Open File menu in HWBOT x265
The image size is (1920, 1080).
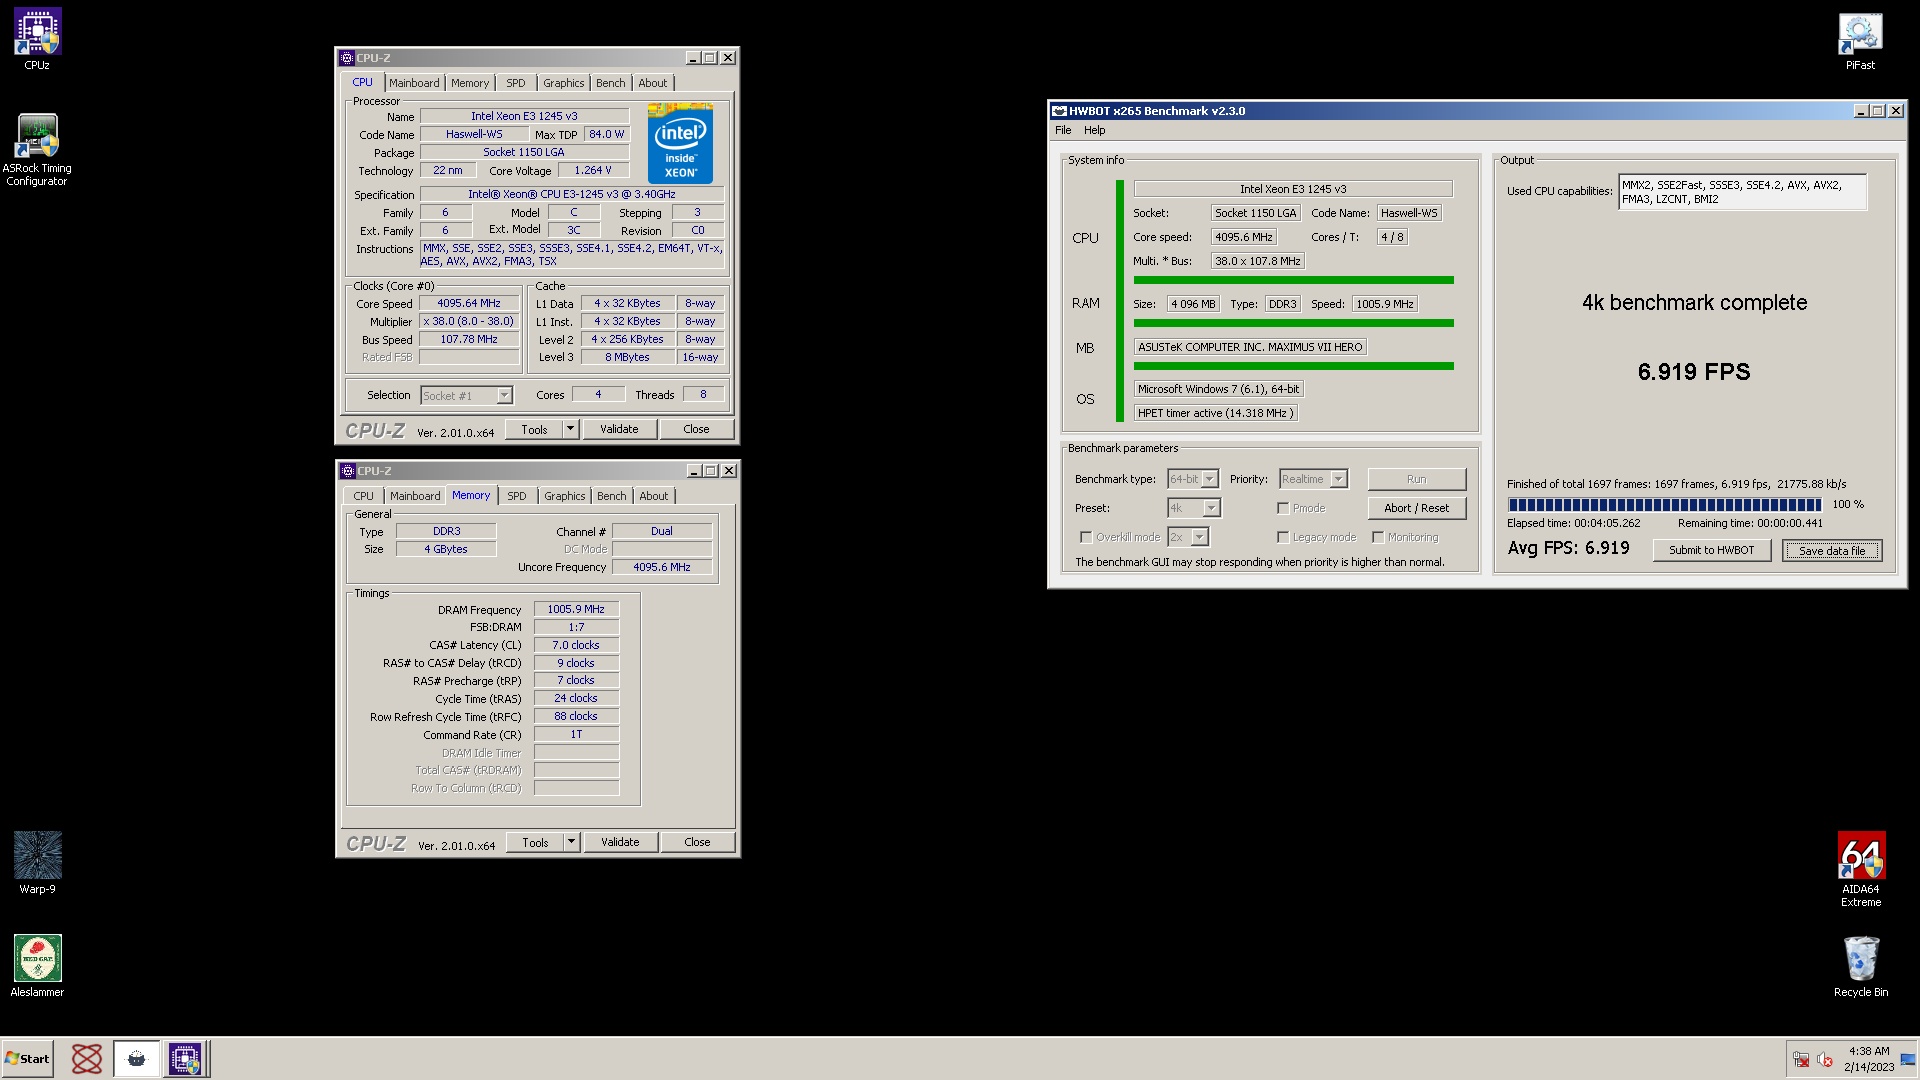point(1063,130)
